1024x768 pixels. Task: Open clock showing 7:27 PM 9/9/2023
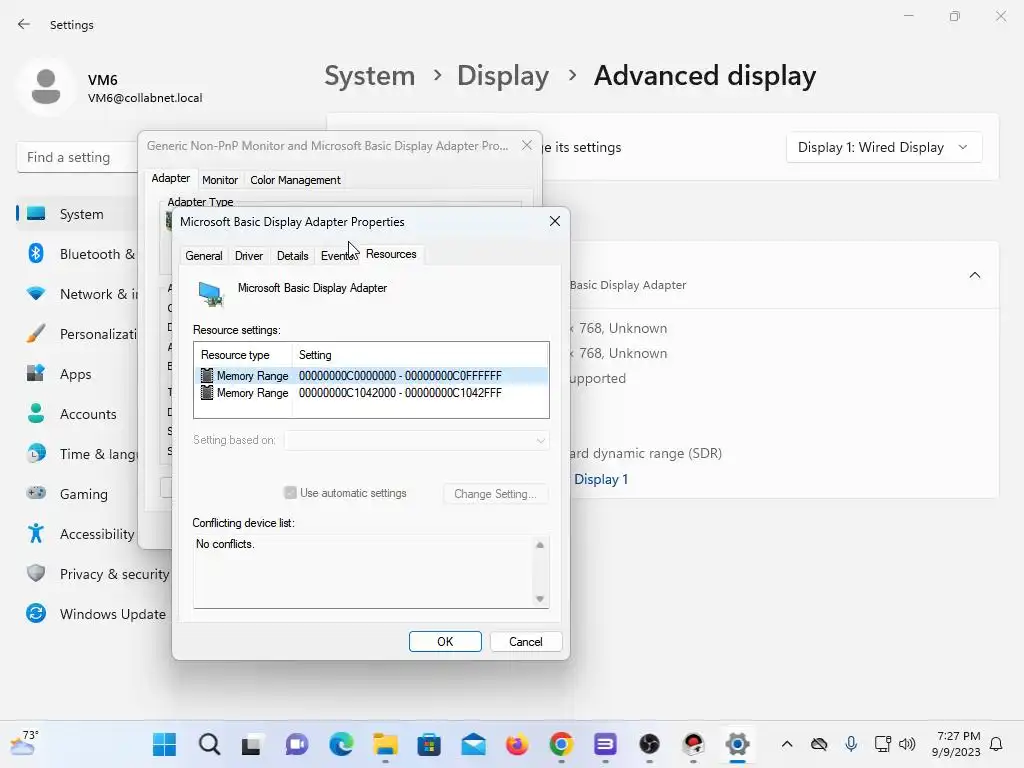(957, 744)
